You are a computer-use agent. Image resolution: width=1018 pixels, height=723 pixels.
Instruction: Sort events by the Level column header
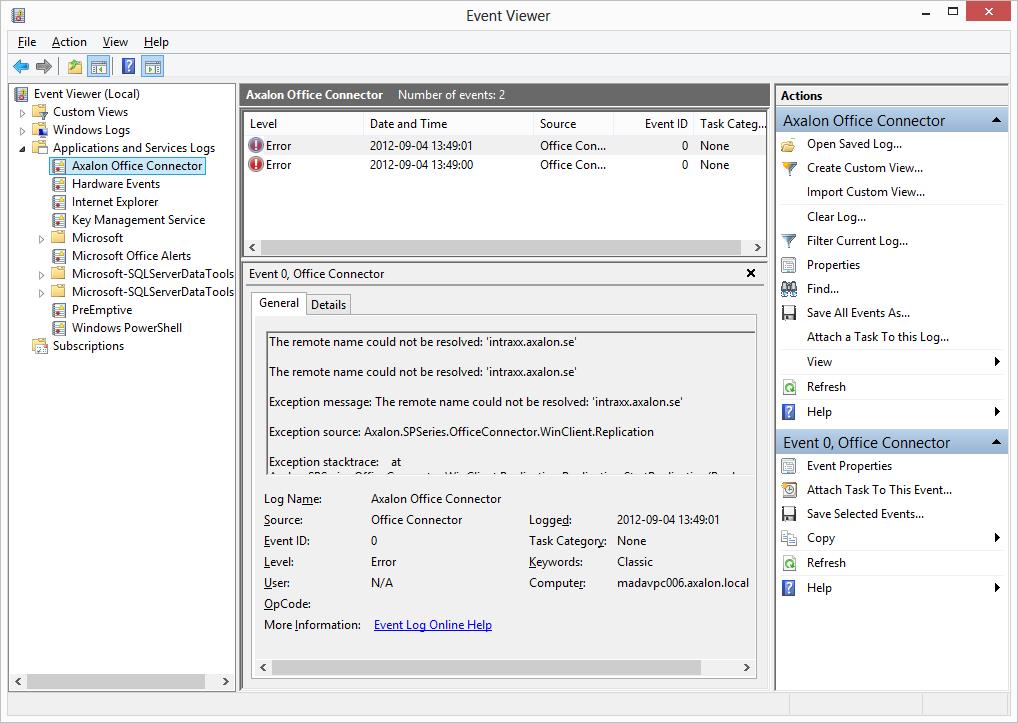303,124
